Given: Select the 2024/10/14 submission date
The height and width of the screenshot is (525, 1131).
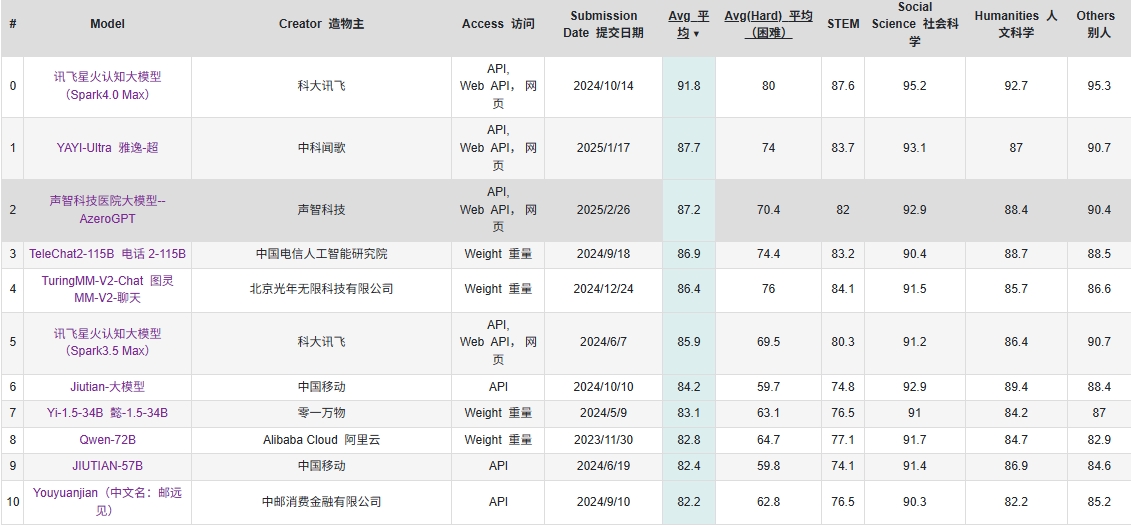Looking at the screenshot, I should pos(604,86).
